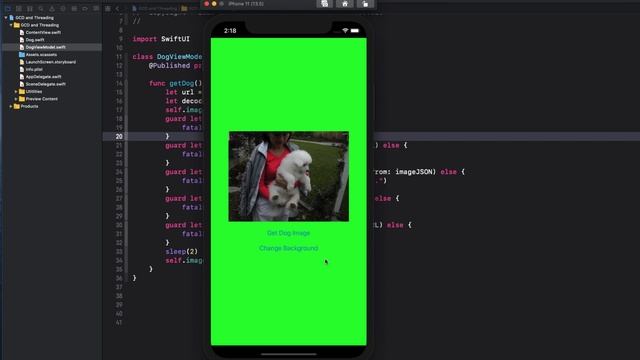Expand the Products folder
The image size is (640, 360).
[11, 106]
